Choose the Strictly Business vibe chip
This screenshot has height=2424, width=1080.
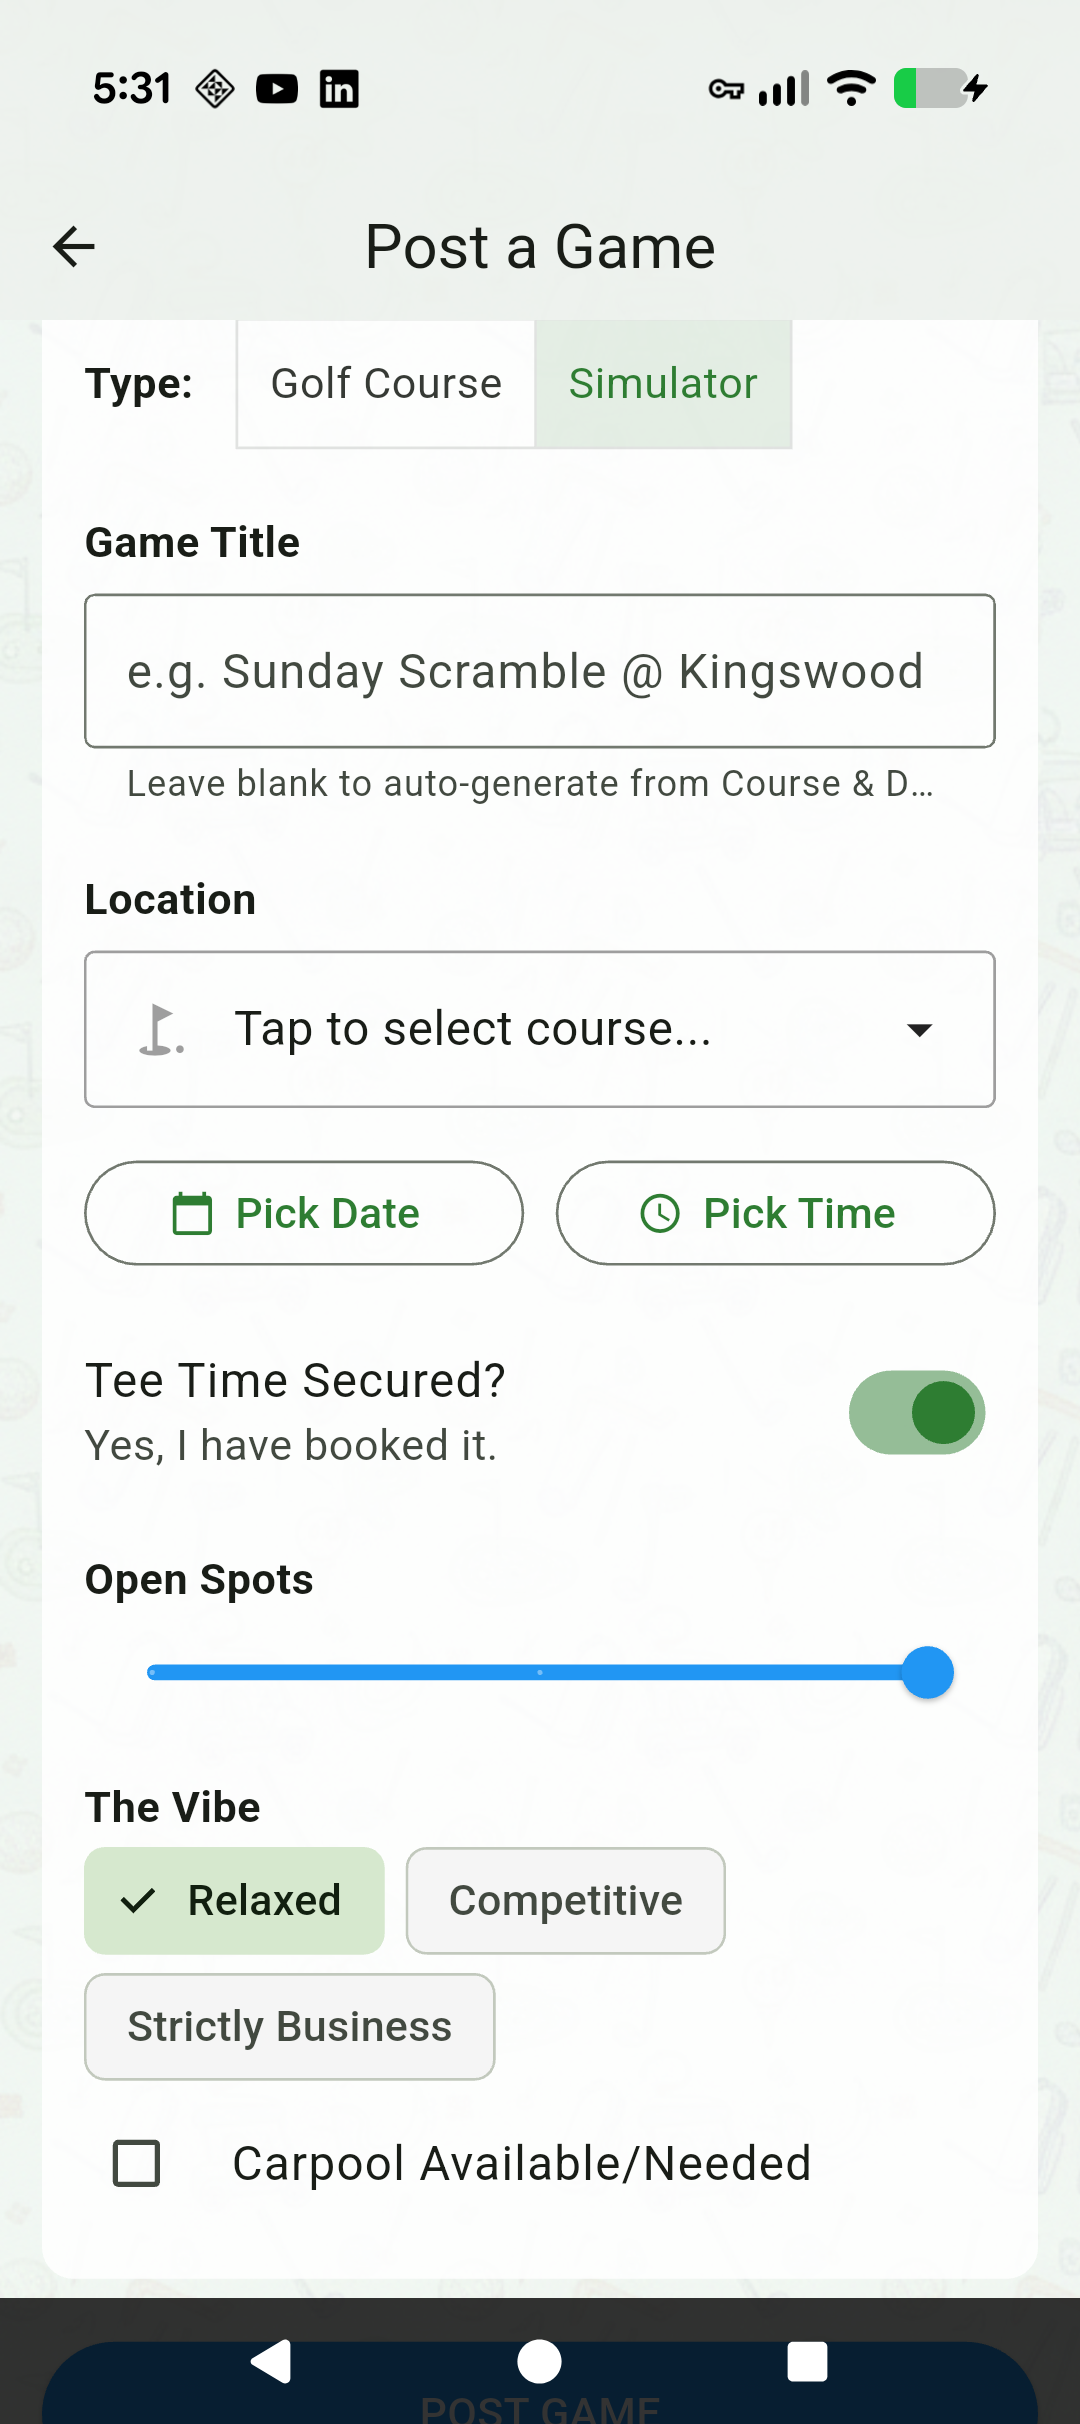[x=289, y=2026]
